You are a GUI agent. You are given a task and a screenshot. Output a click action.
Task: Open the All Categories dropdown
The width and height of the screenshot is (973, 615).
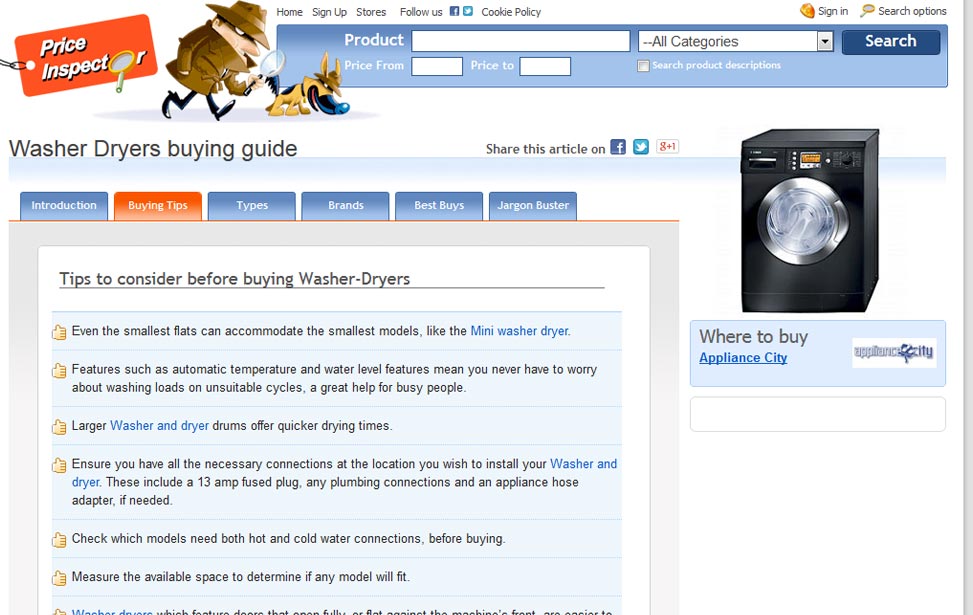pos(735,42)
